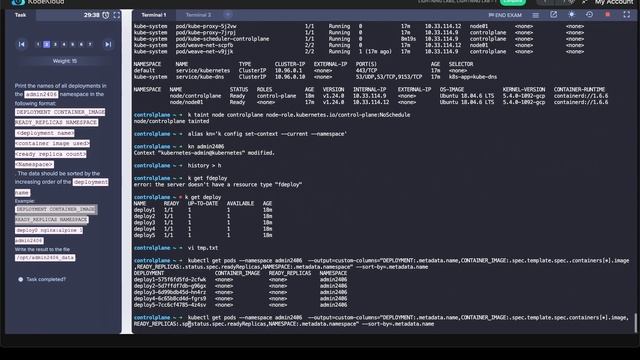Click the red stop recording icon

[x=607, y=15]
